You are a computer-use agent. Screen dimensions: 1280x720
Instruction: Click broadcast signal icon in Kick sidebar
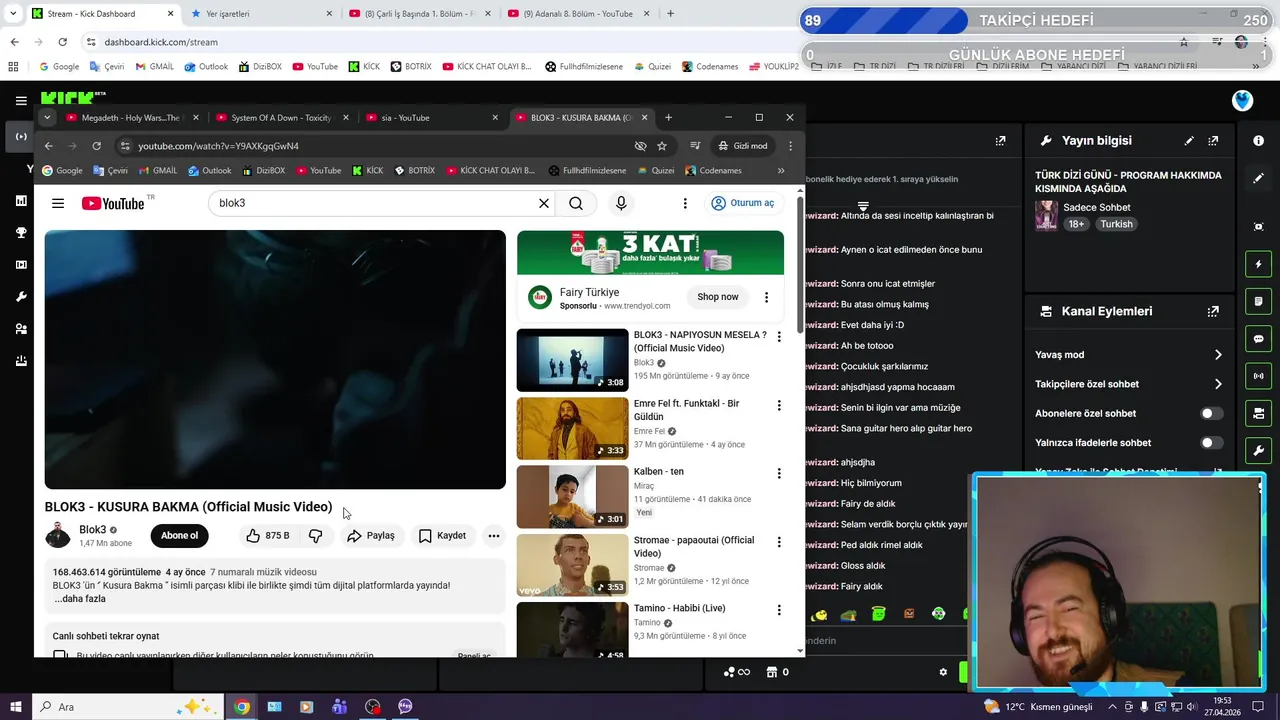coord(1258,376)
